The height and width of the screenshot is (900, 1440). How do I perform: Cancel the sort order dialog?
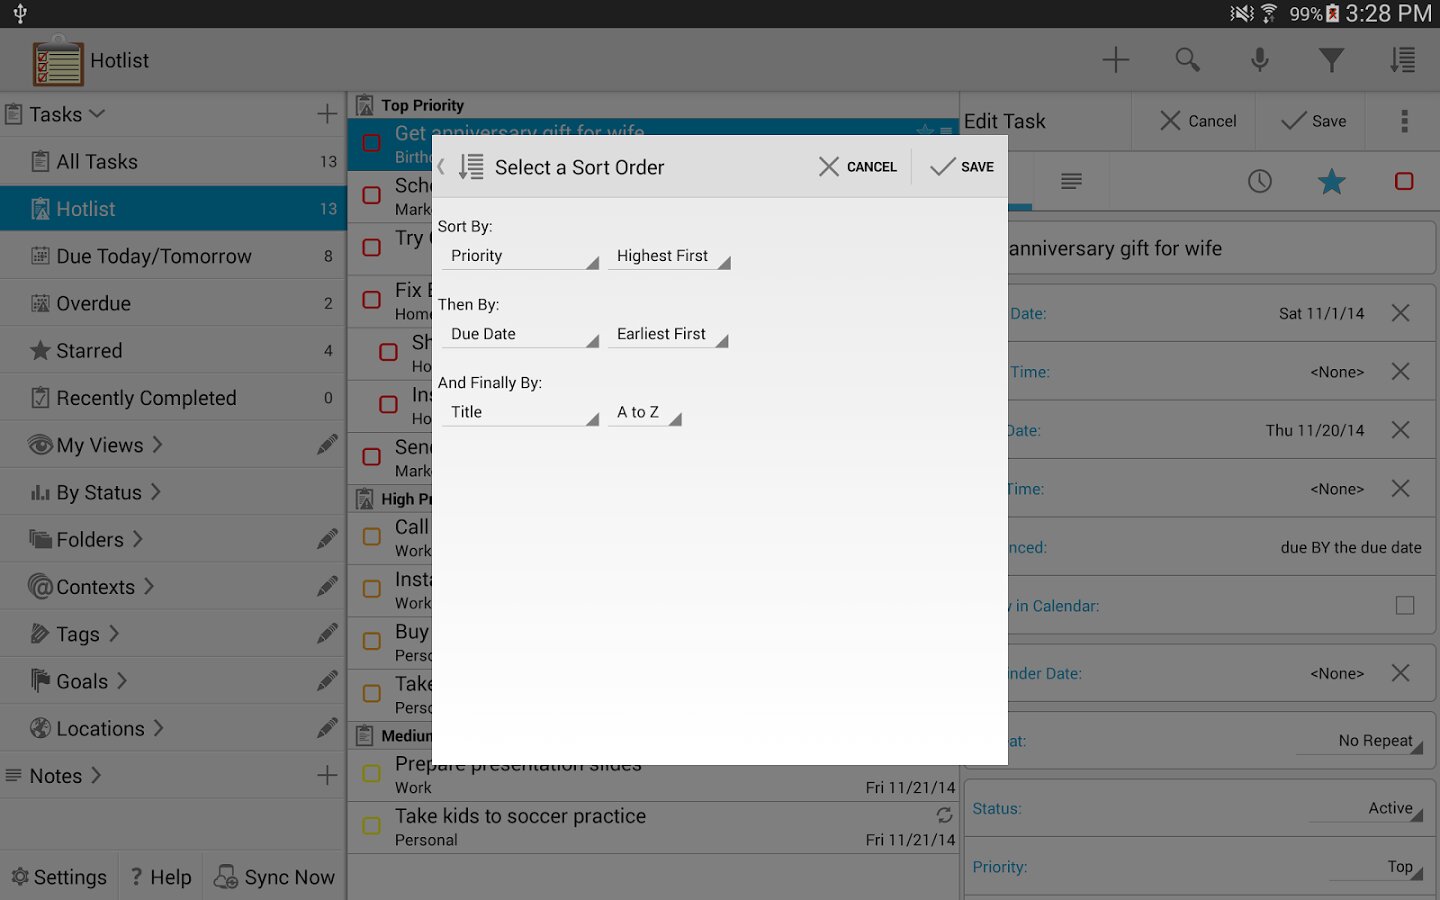(858, 167)
